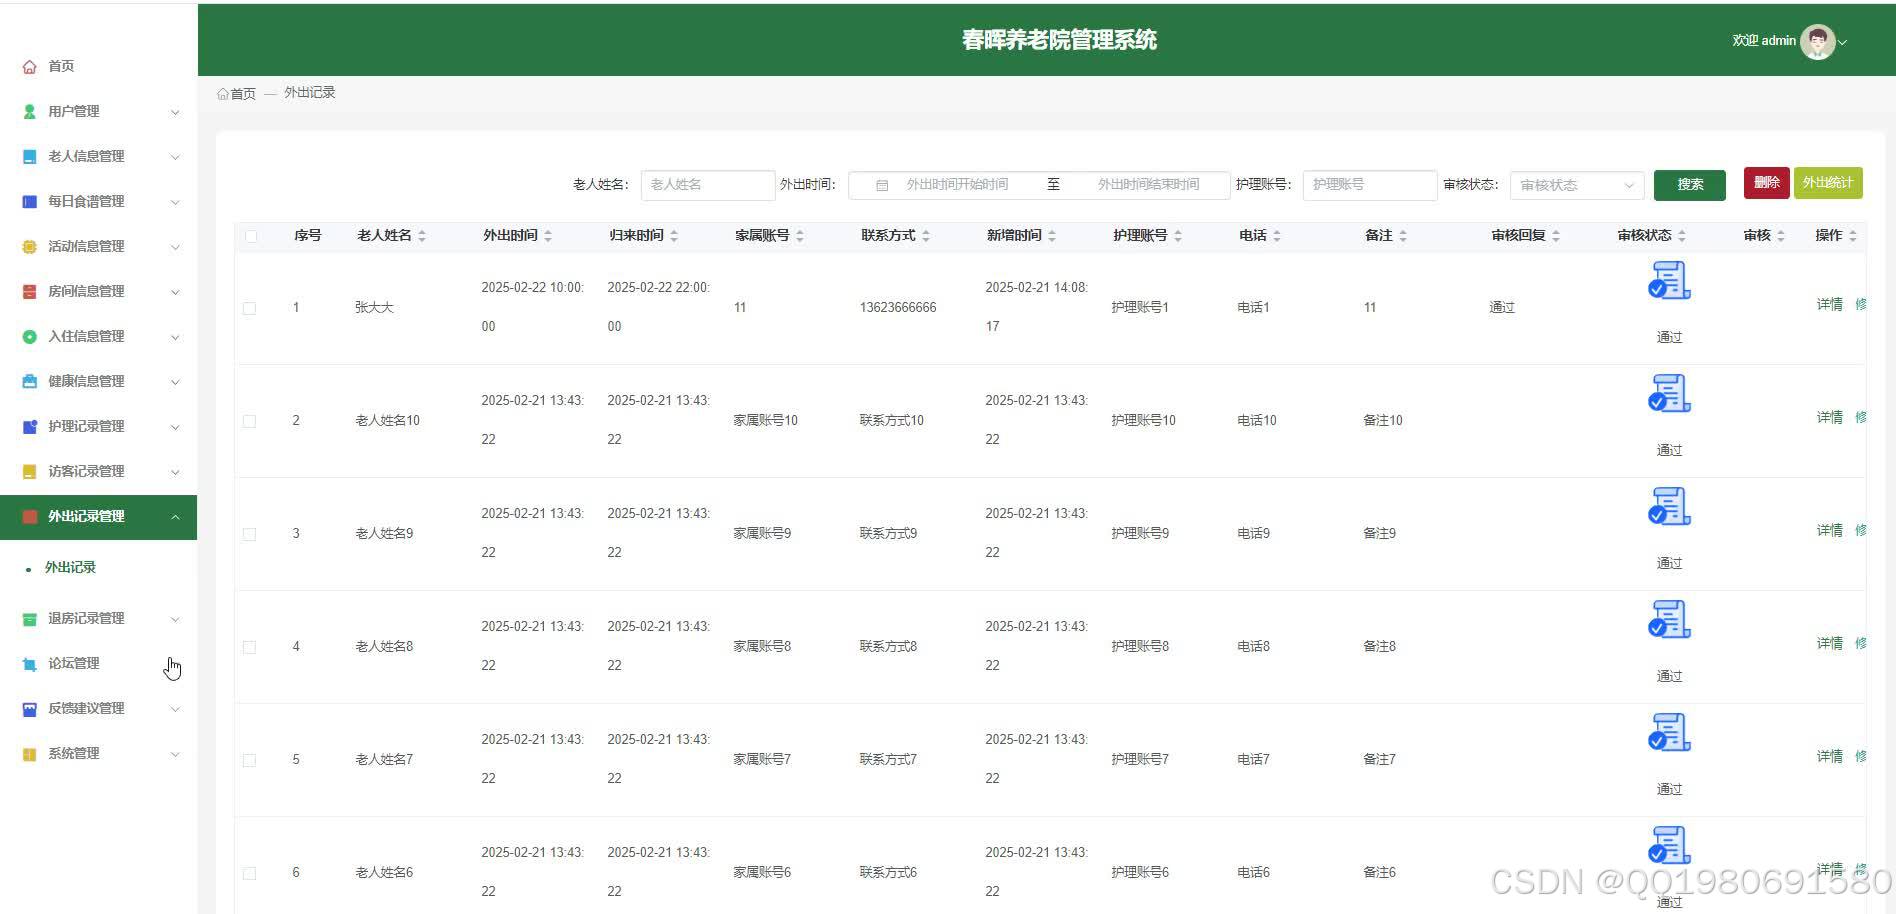Click the 每日食谱管理 icon
The height and width of the screenshot is (914, 1896).
[x=29, y=201]
